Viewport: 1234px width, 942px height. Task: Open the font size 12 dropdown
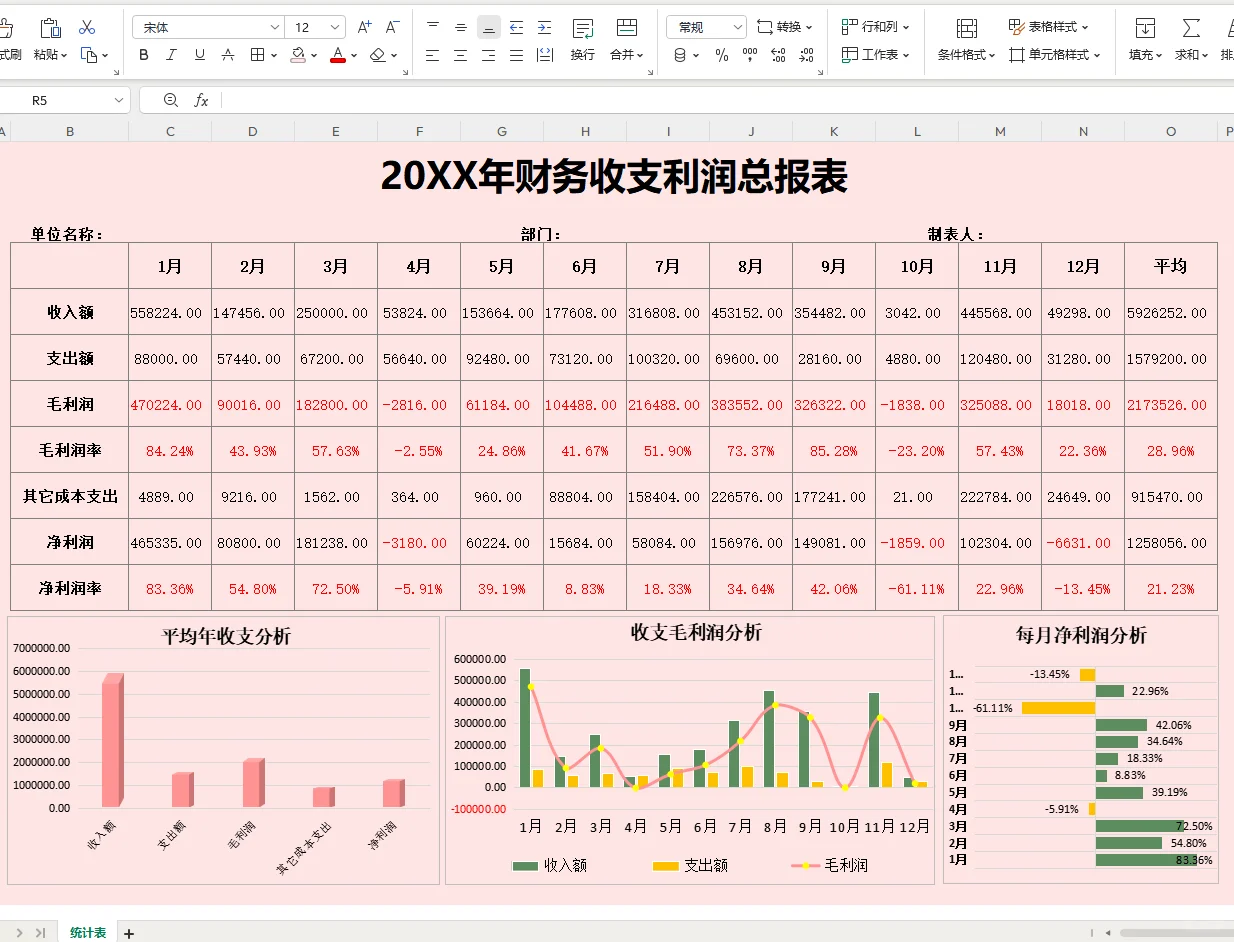336,27
